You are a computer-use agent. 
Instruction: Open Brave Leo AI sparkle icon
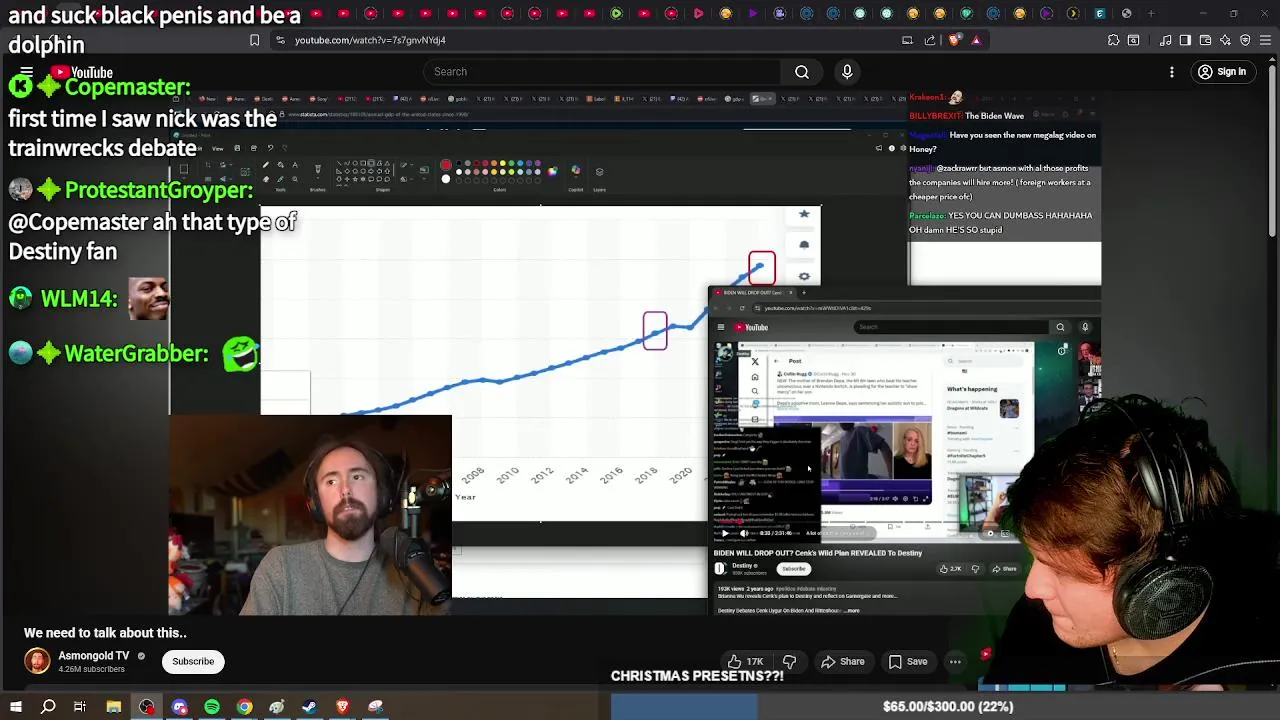point(1225,40)
